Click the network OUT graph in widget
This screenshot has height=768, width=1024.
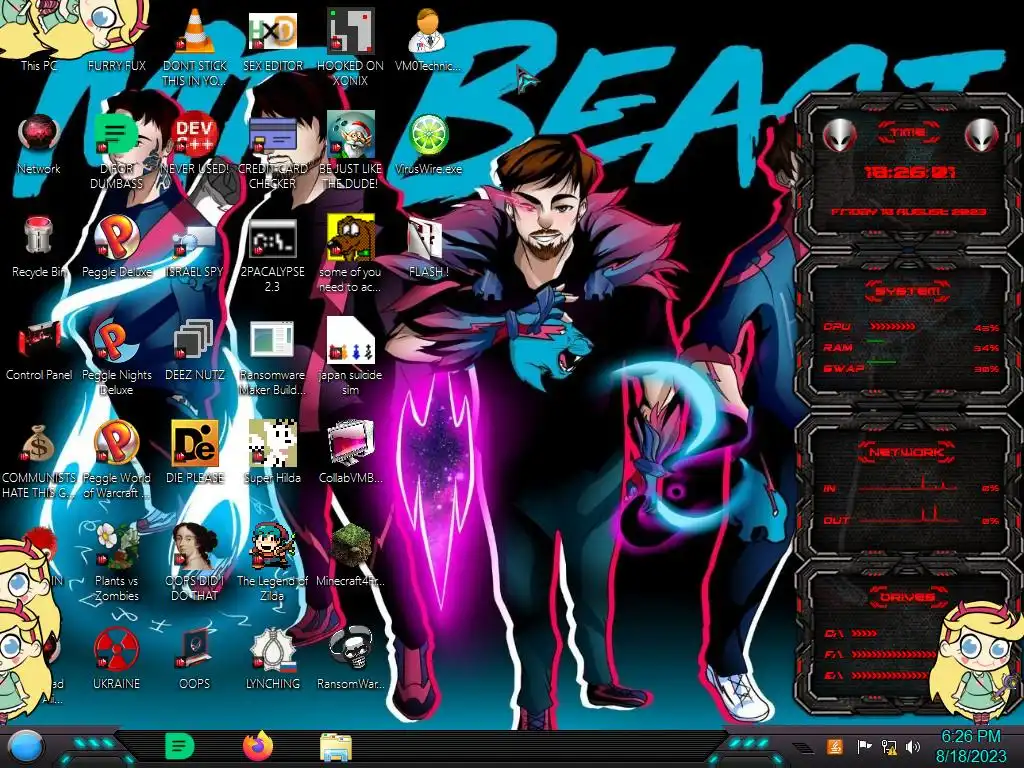[908, 515]
